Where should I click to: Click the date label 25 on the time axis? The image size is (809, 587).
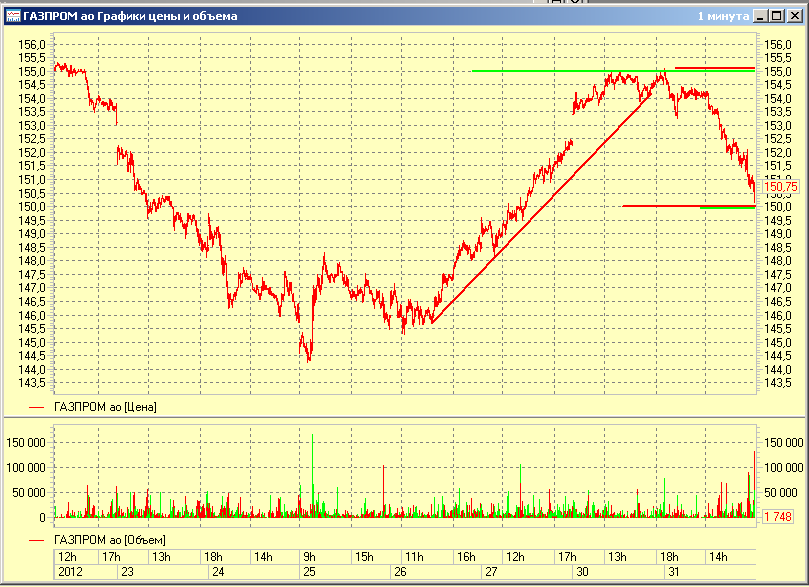pos(309,573)
